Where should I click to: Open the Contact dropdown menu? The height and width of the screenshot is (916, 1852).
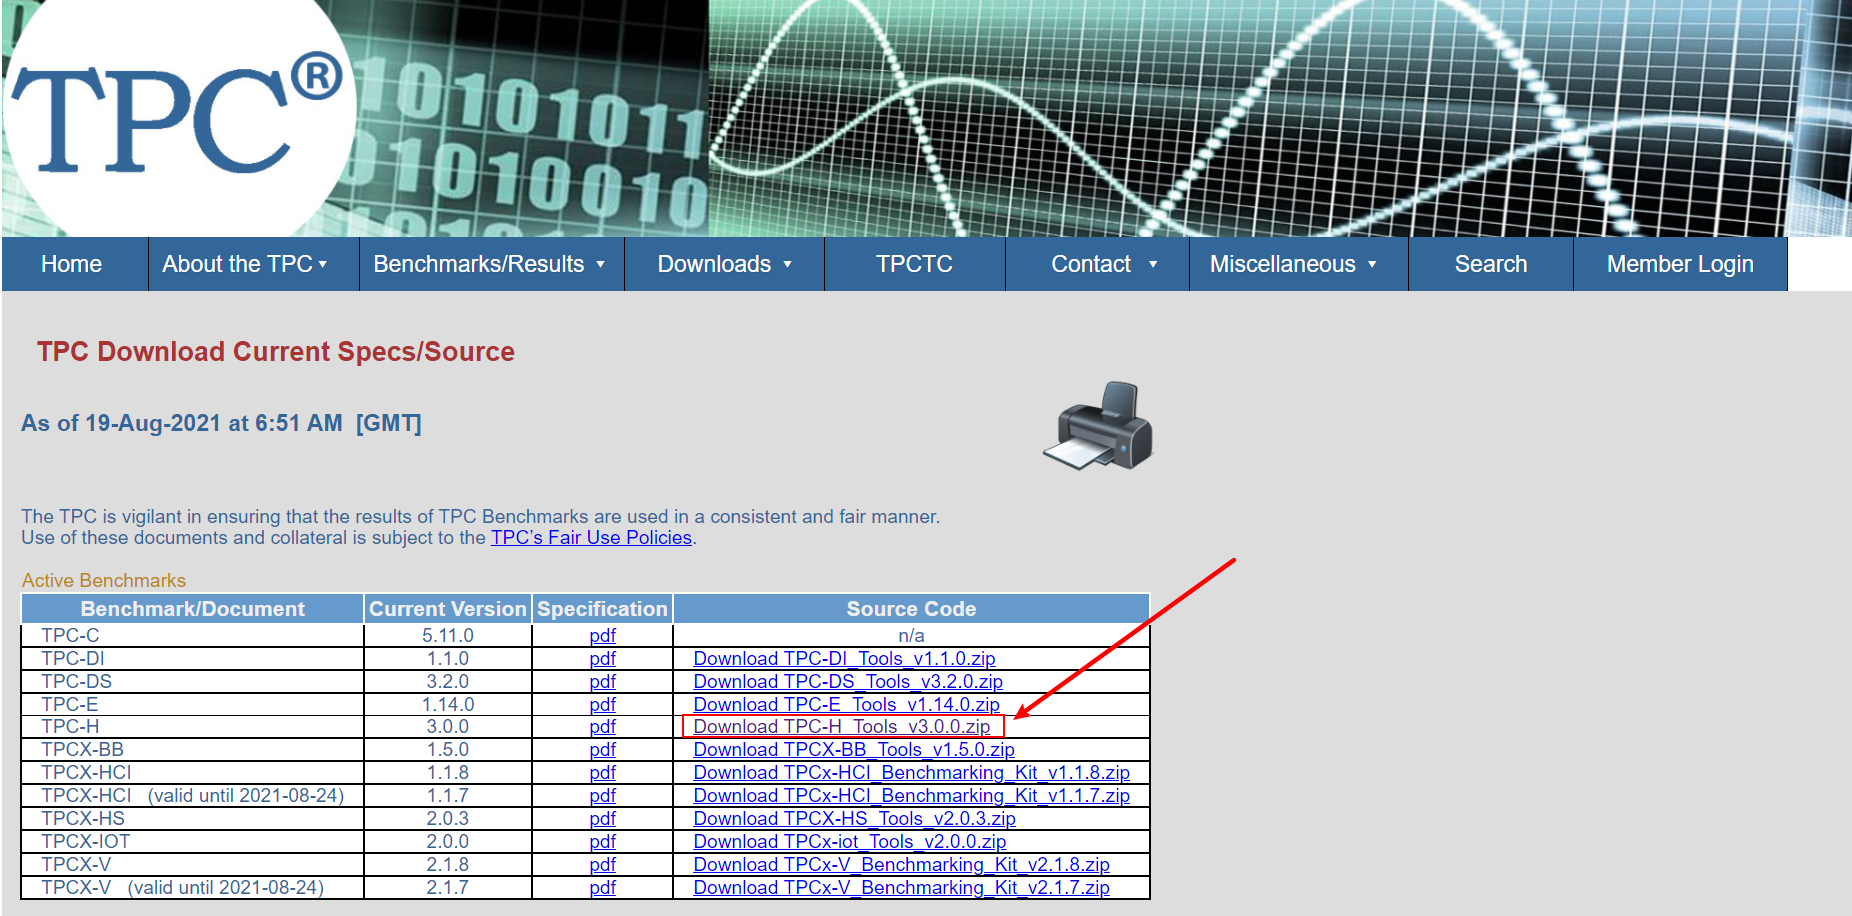click(x=1103, y=264)
